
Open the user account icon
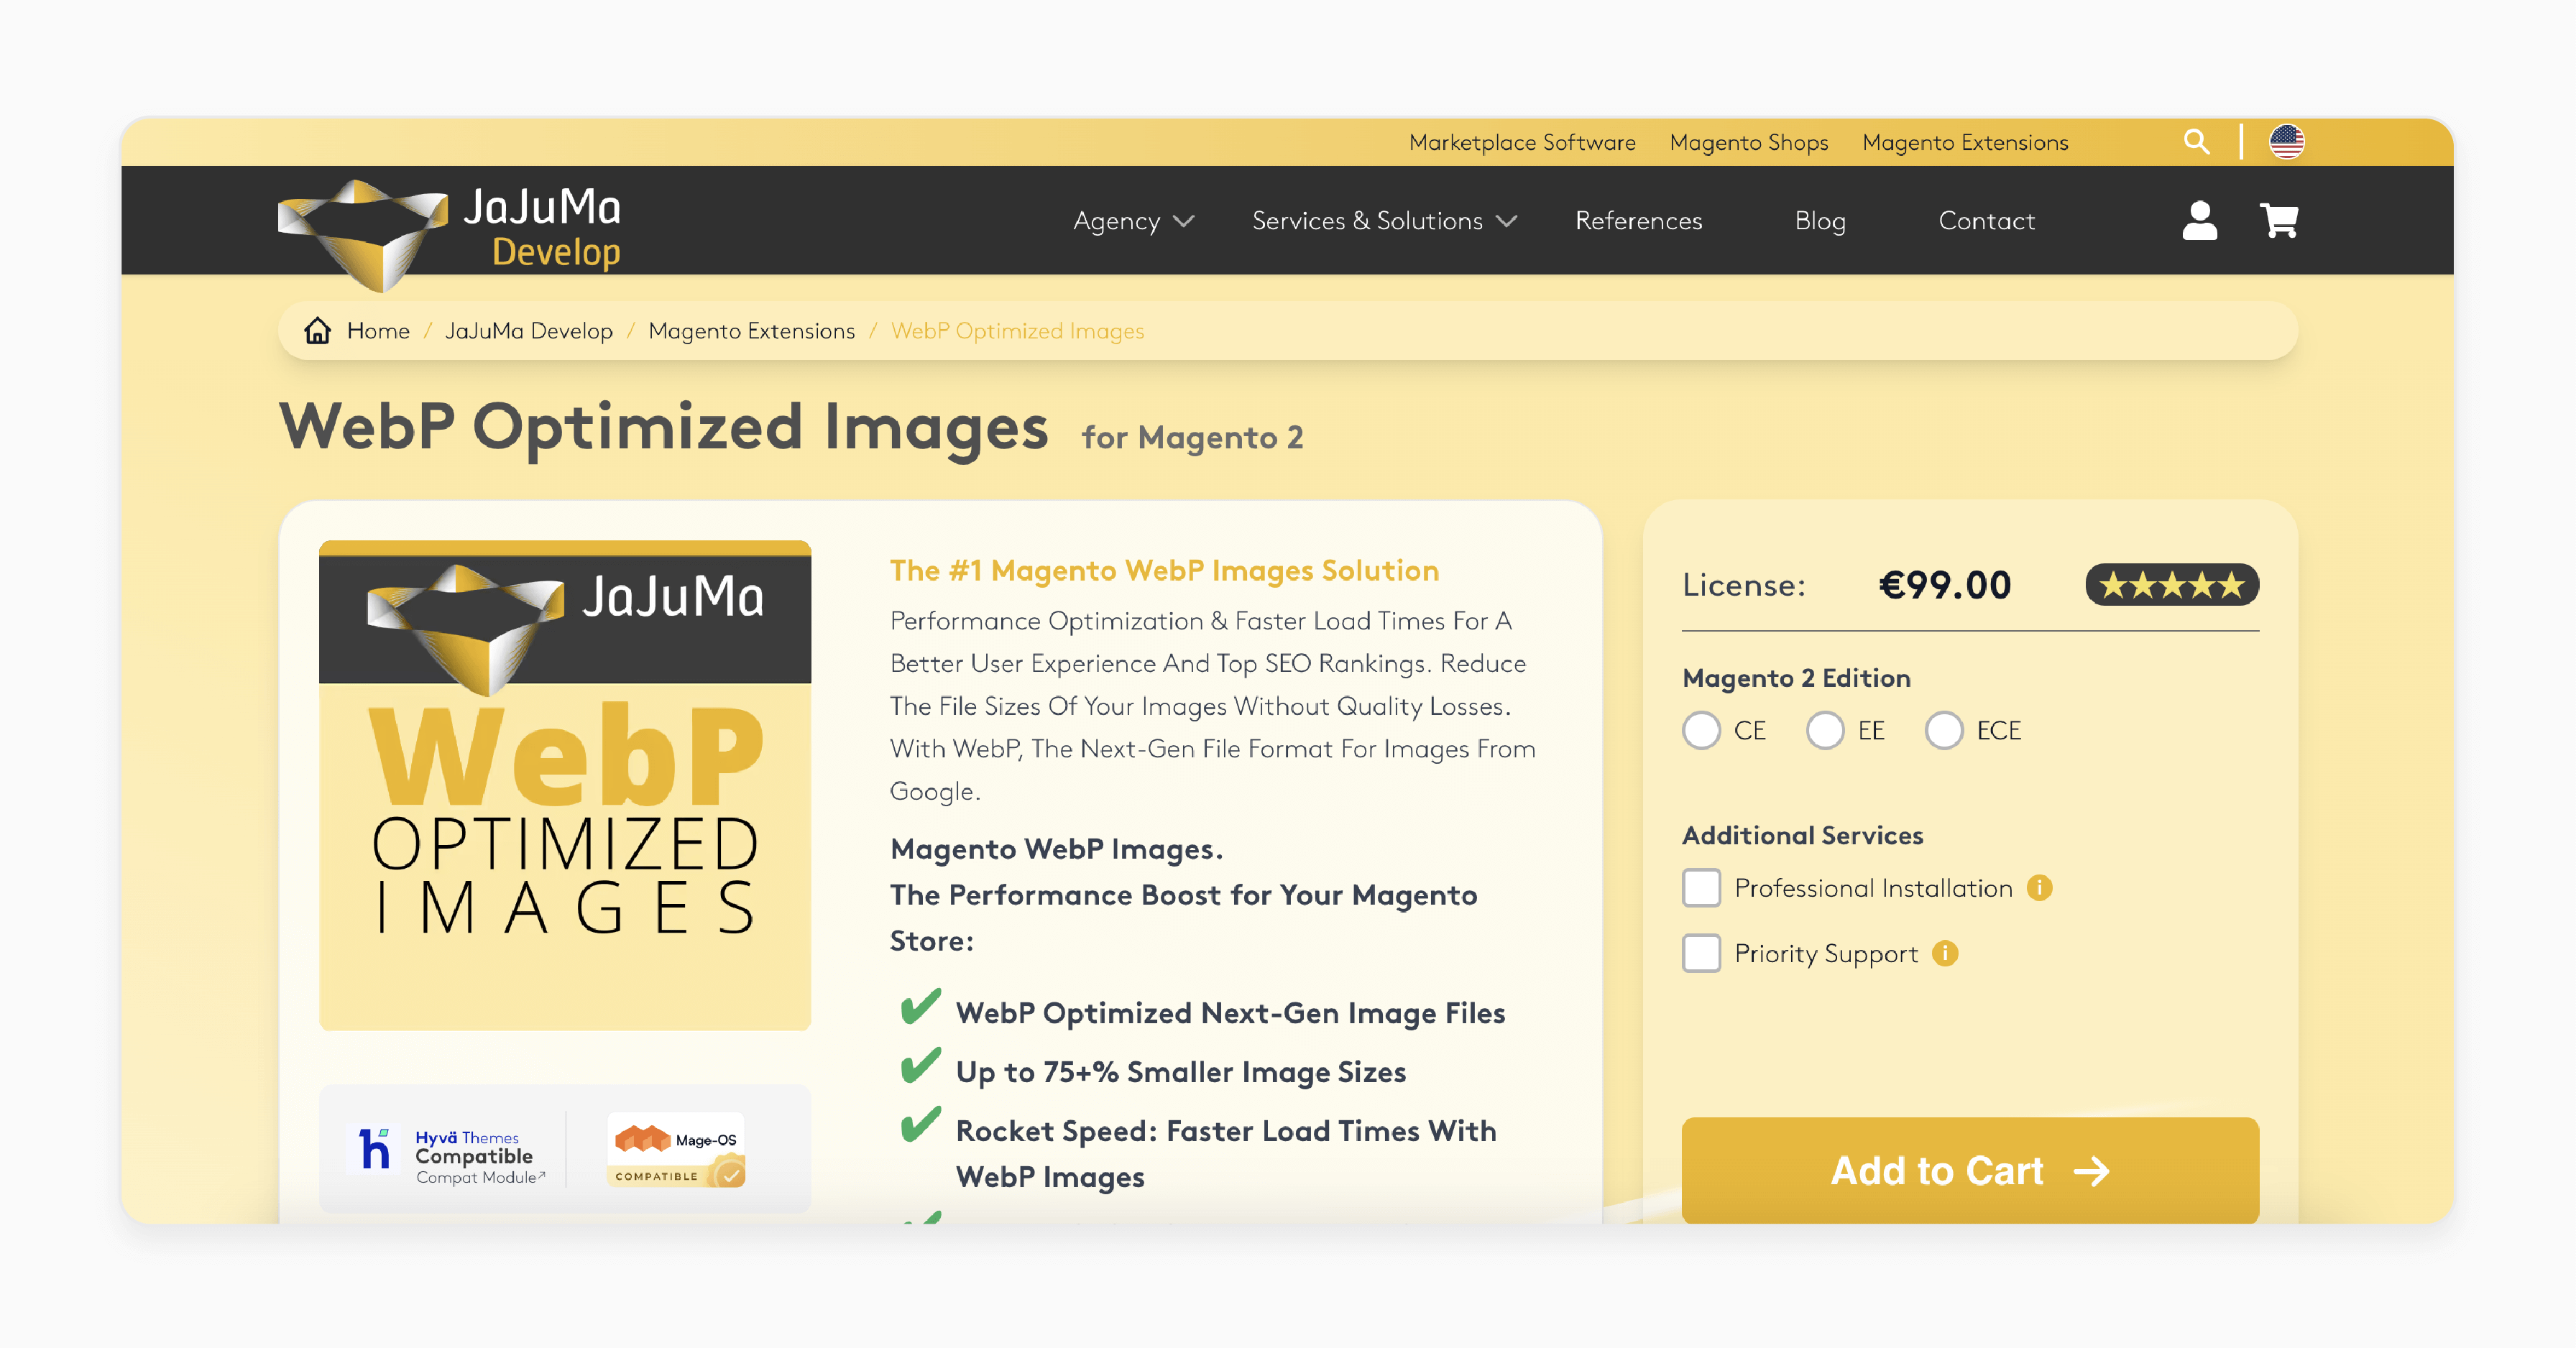pyautogui.click(x=2199, y=220)
